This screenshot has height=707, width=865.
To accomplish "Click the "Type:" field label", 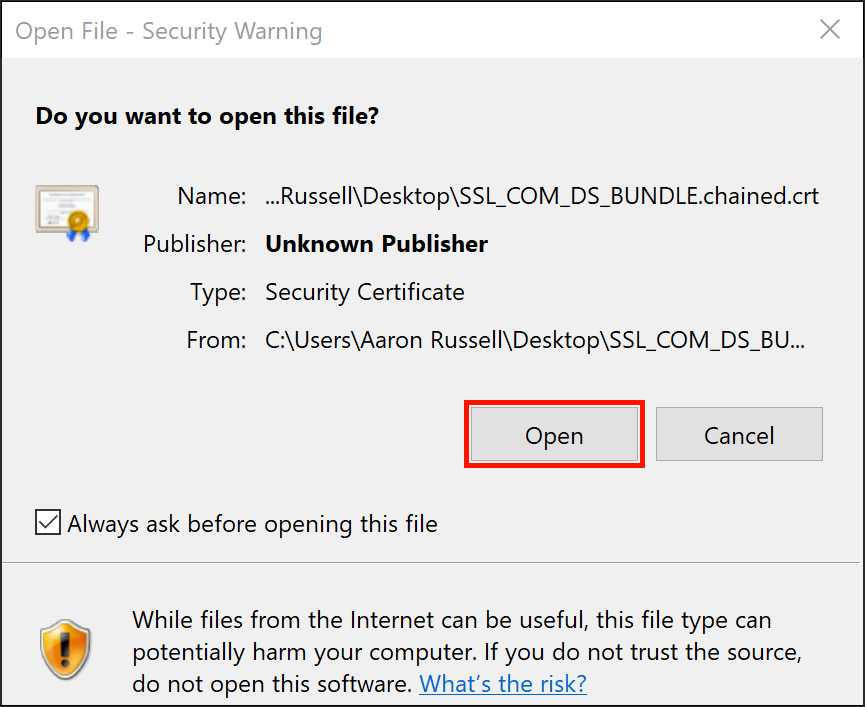I will tap(218, 292).
